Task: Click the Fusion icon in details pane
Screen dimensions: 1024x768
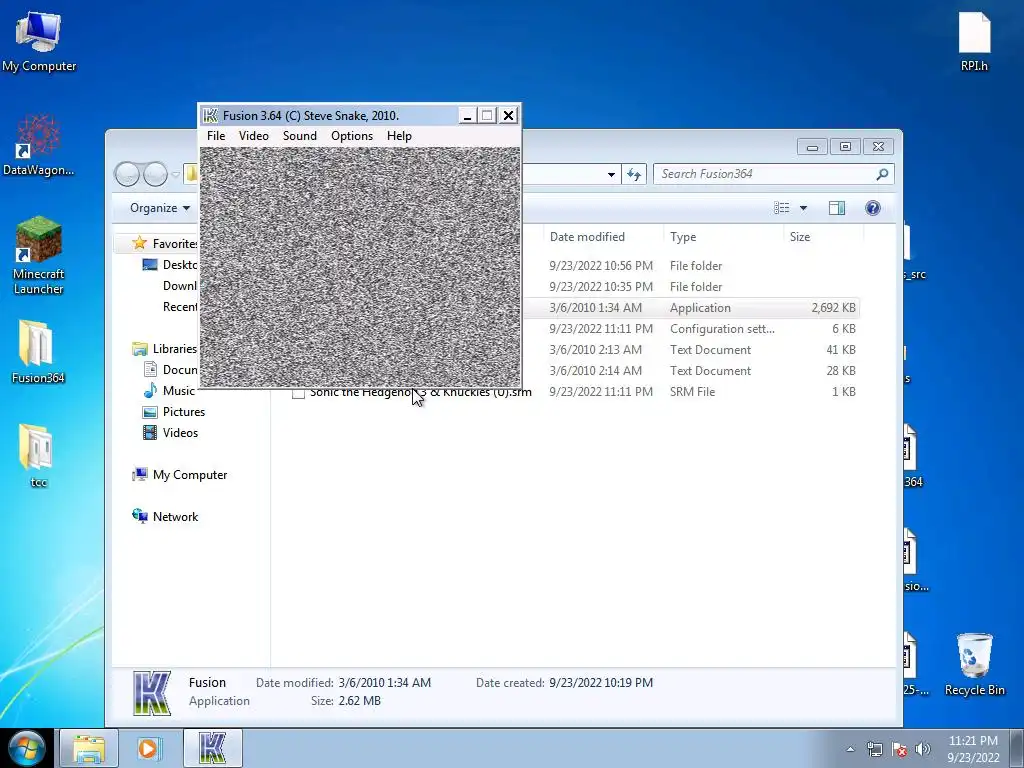Action: click(152, 692)
